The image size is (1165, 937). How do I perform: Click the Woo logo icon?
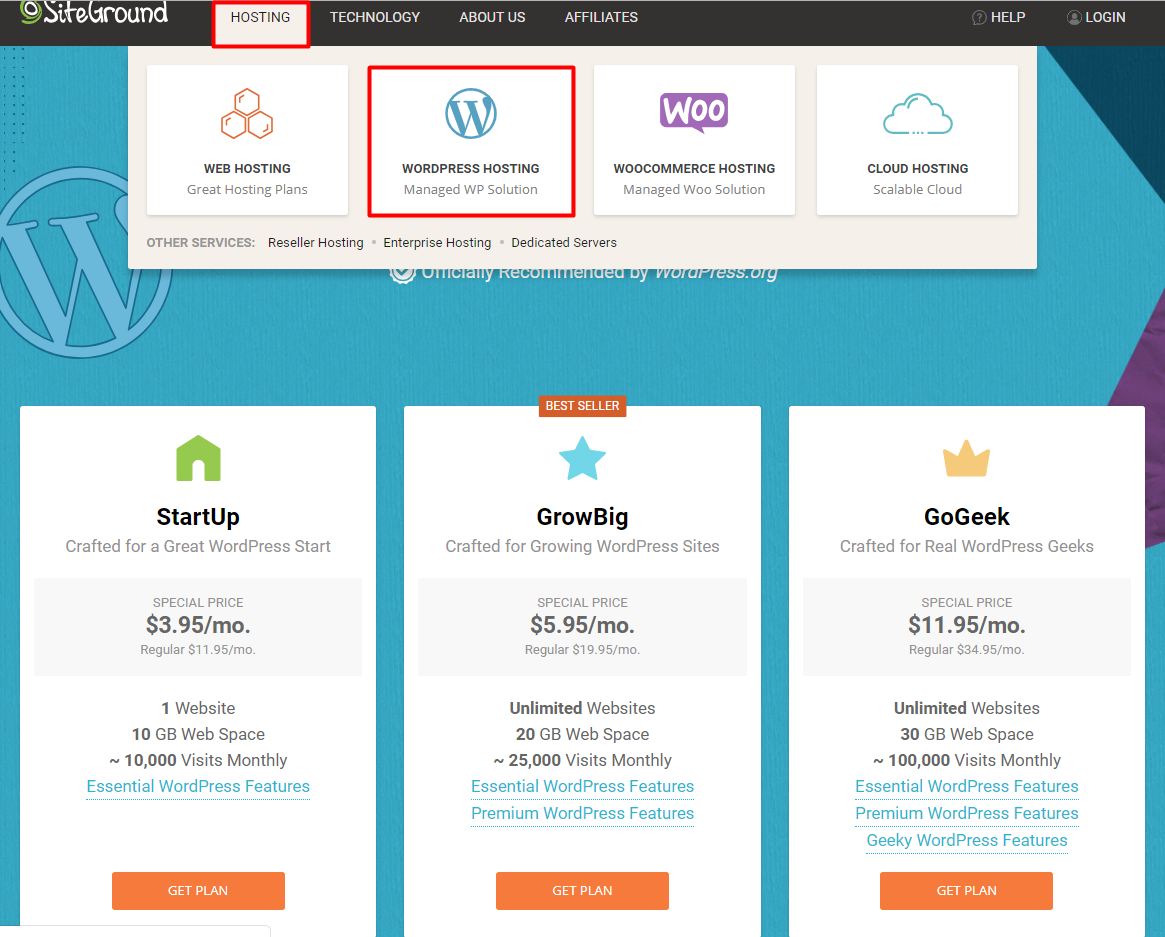694,112
